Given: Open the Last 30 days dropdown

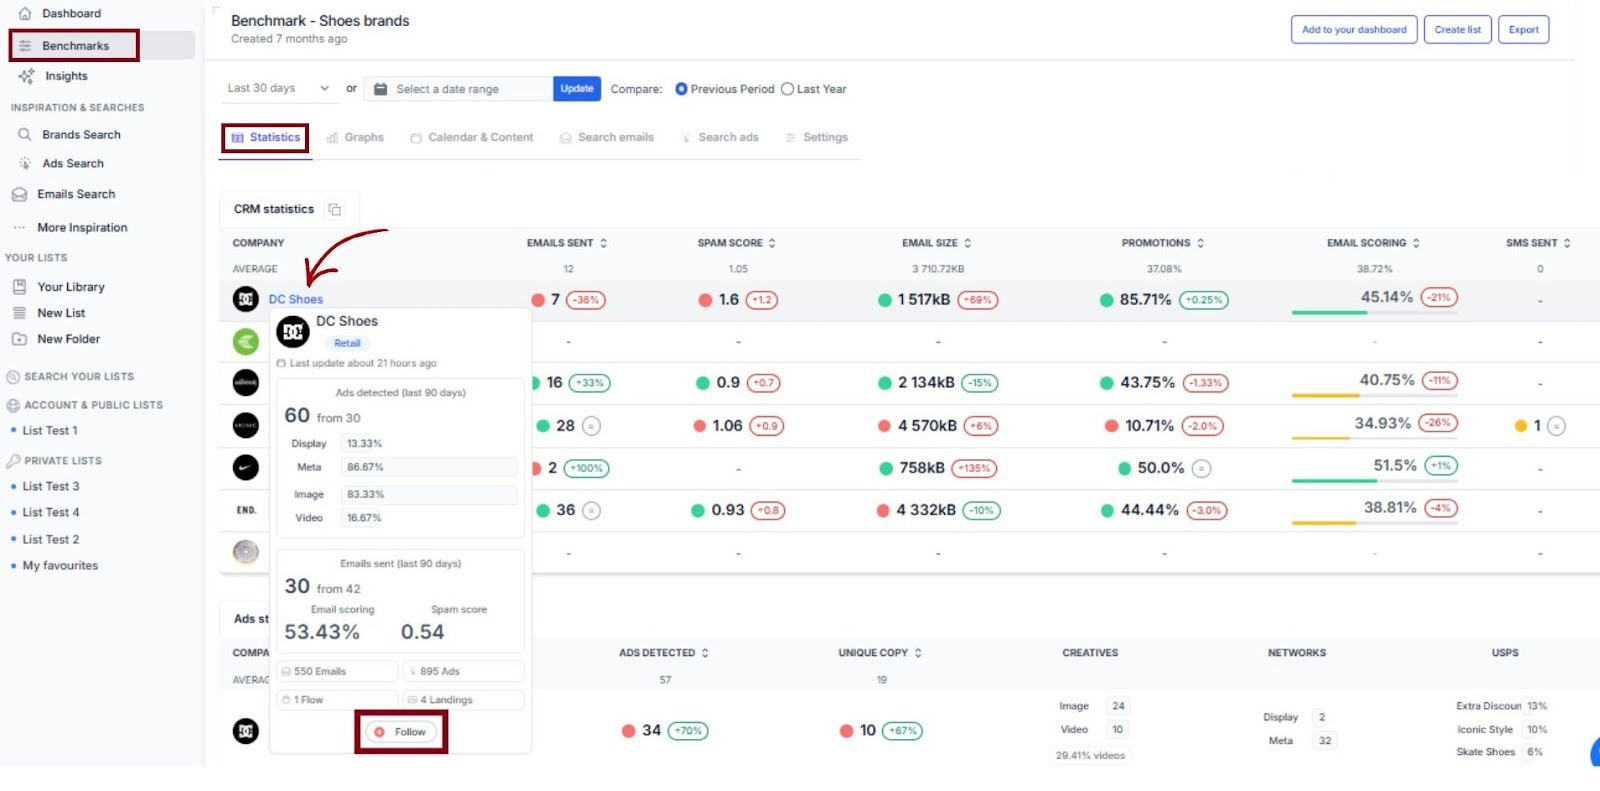Looking at the screenshot, I should [278, 88].
